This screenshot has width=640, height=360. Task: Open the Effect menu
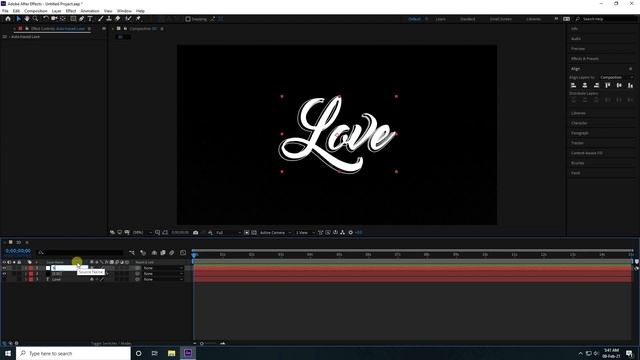pyautogui.click(x=71, y=11)
